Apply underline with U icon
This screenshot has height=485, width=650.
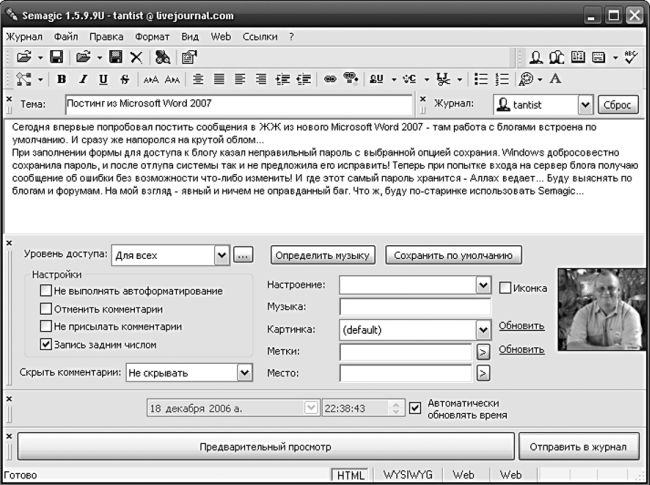103,79
